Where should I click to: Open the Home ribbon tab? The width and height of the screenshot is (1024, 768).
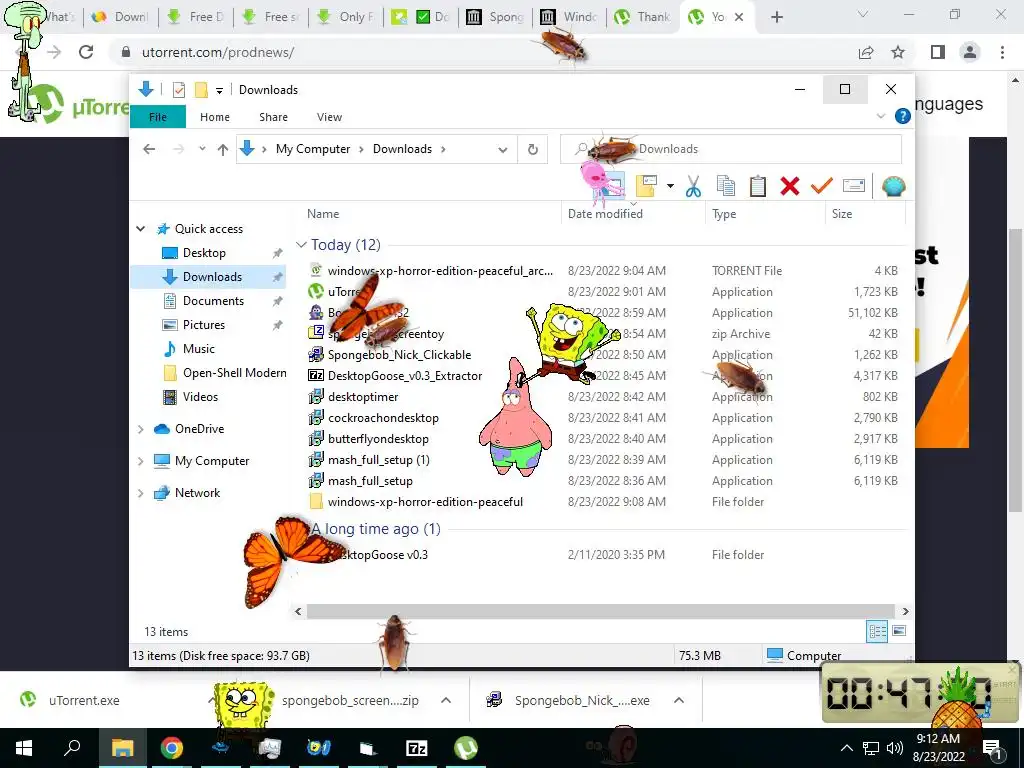[215, 117]
